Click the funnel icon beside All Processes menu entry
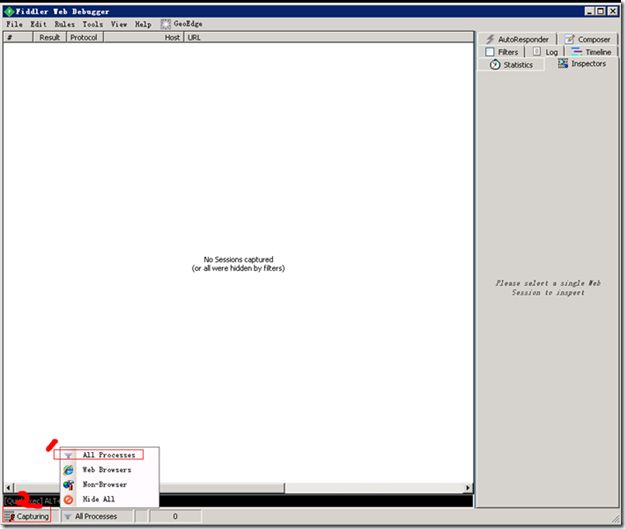This screenshot has height=529, width=625. pos(68,455)
